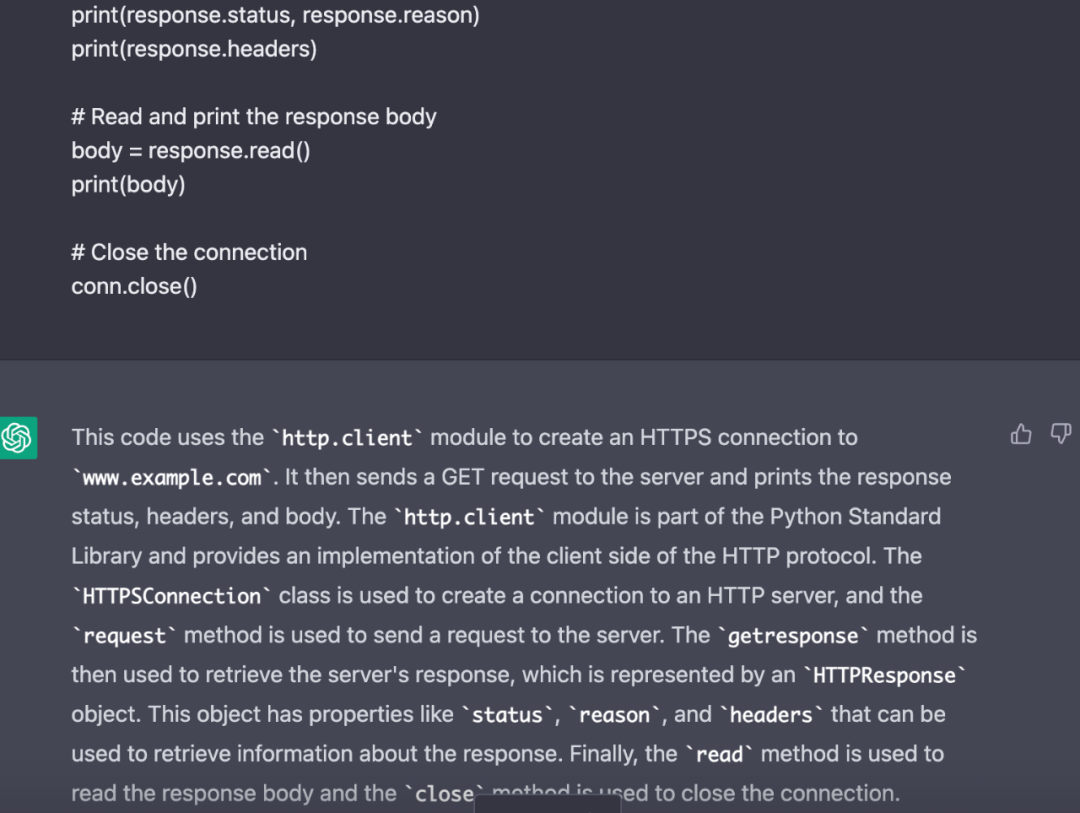Click the inline code 'read' in the explanation
The image size is (1080, 813).
[719, 755]
